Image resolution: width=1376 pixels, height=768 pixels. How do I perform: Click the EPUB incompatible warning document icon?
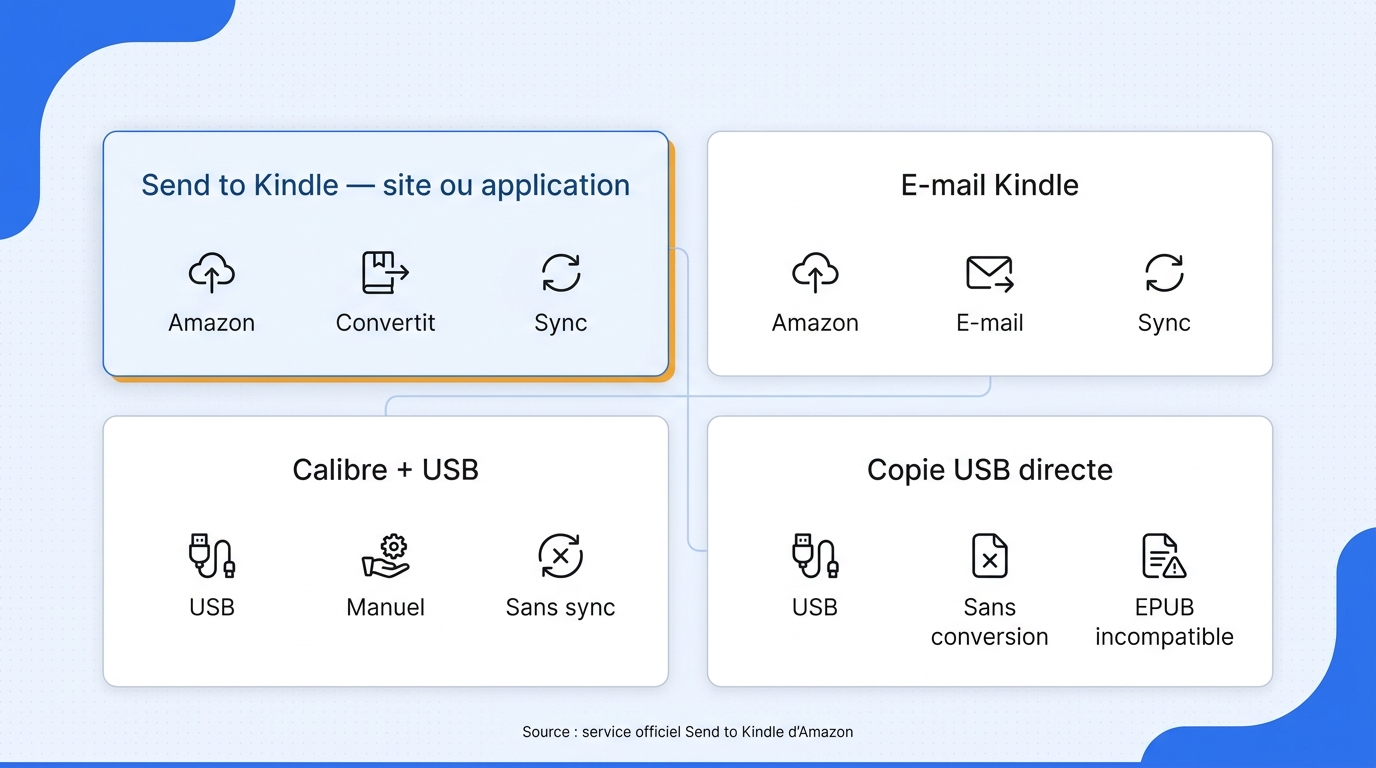pos(1164,556)
